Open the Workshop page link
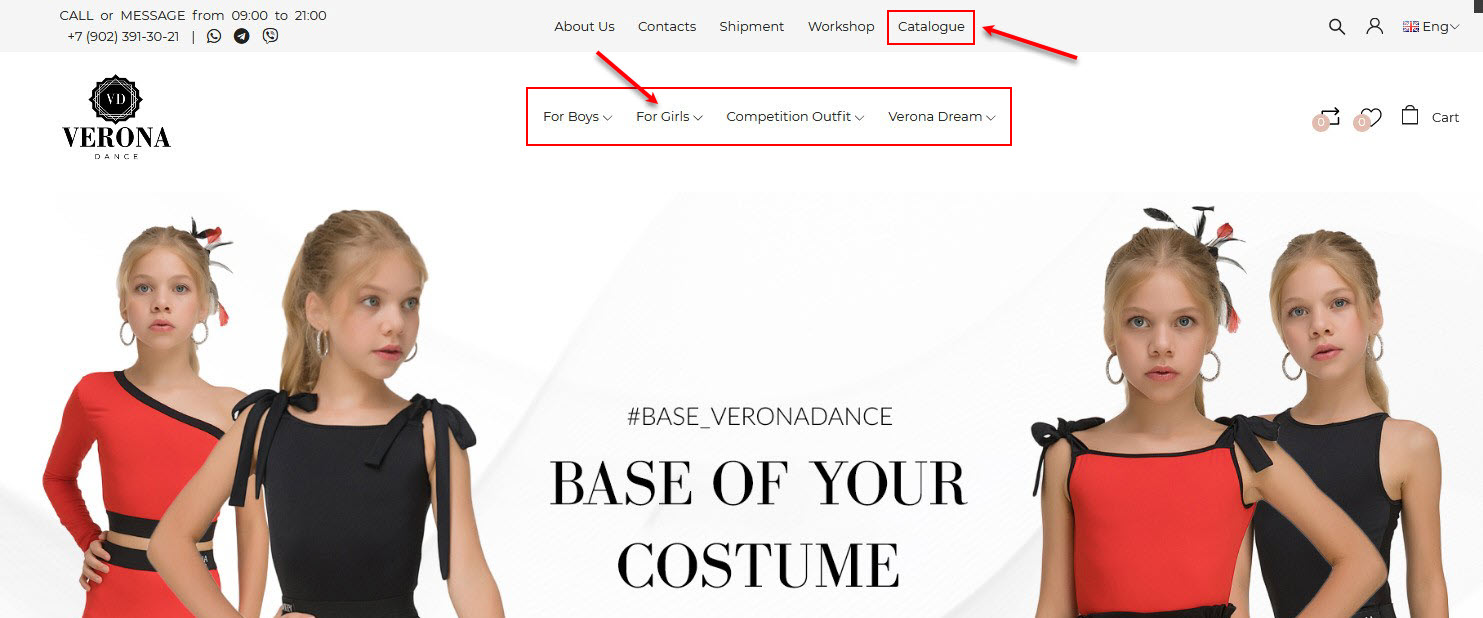This screenshot has height=618, width=1483. (841, 27)
